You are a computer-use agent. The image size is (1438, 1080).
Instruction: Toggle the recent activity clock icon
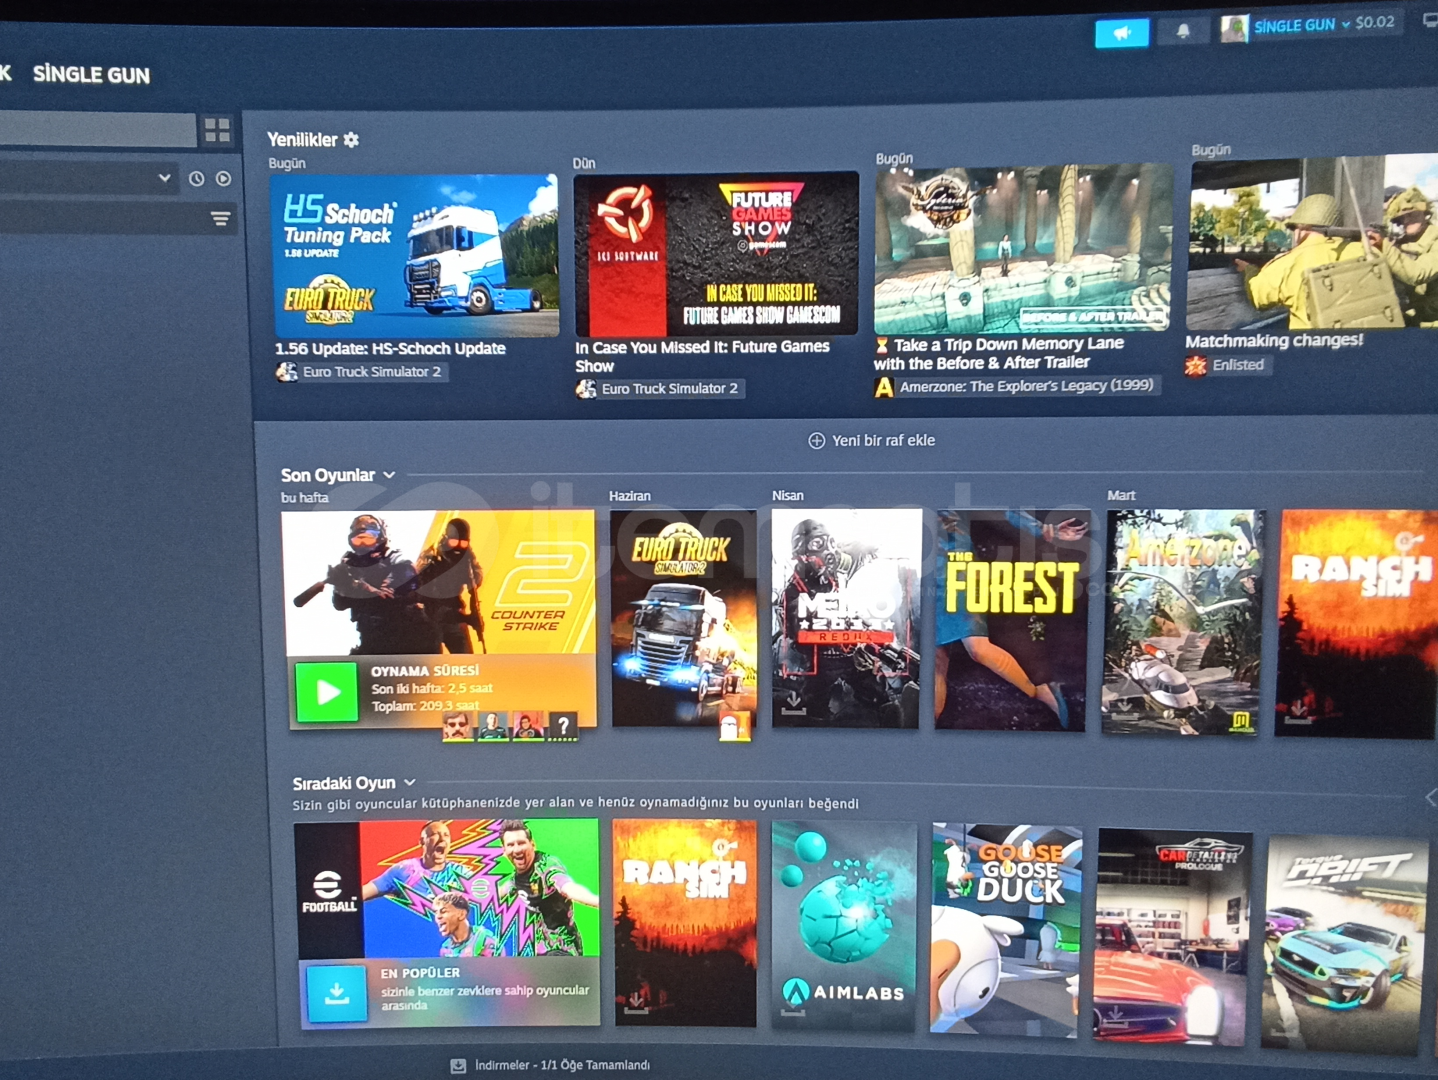[x=196, y=179]
